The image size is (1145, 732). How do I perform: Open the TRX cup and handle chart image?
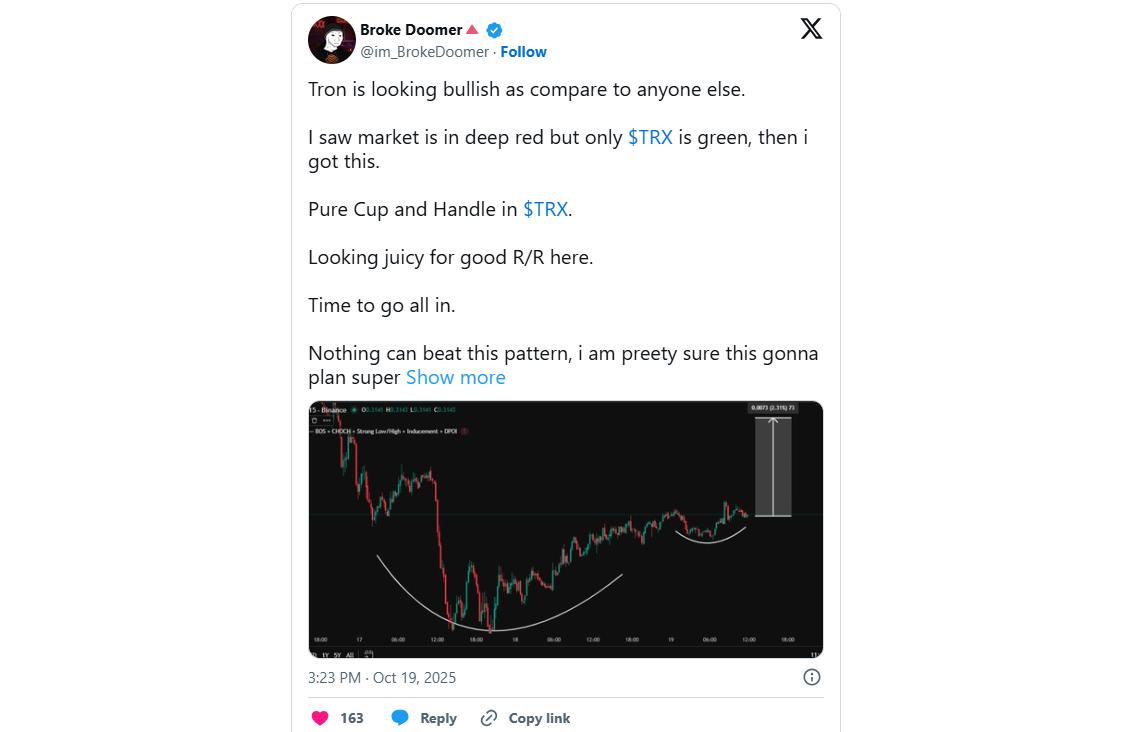point(566,529)
